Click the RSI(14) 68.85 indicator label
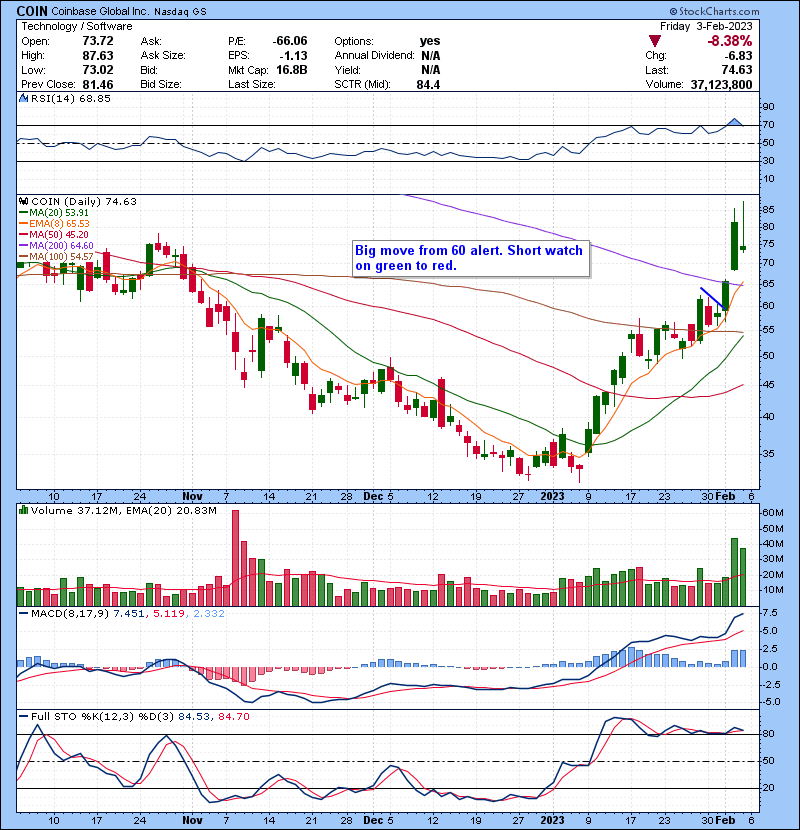This screenshot has height=830, width=800. [71, 98]
